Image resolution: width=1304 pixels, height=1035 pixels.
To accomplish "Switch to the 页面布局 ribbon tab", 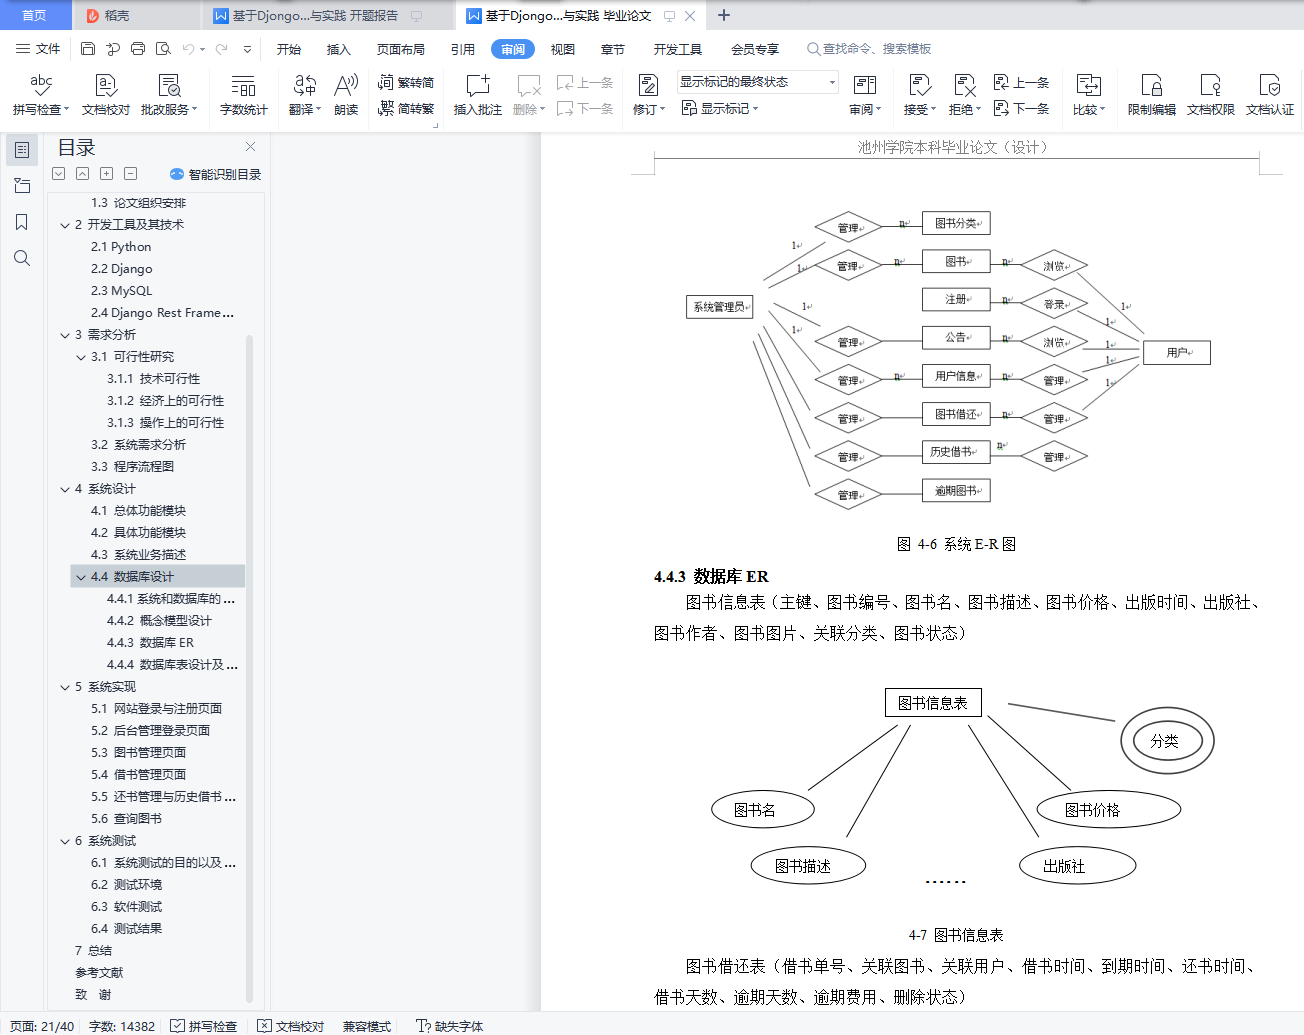I will pos(401,49).
